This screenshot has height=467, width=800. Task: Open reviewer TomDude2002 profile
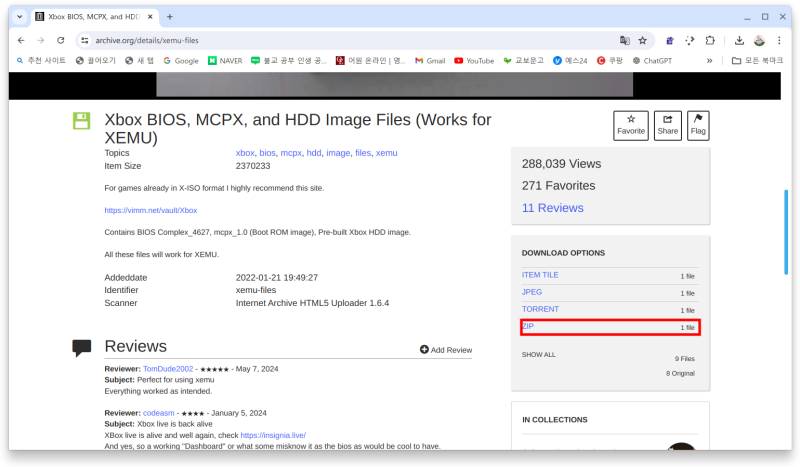point(168,368)
